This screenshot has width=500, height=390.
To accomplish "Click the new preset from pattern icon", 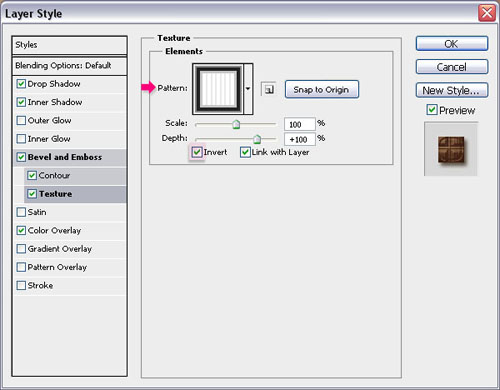I will 268,89.
